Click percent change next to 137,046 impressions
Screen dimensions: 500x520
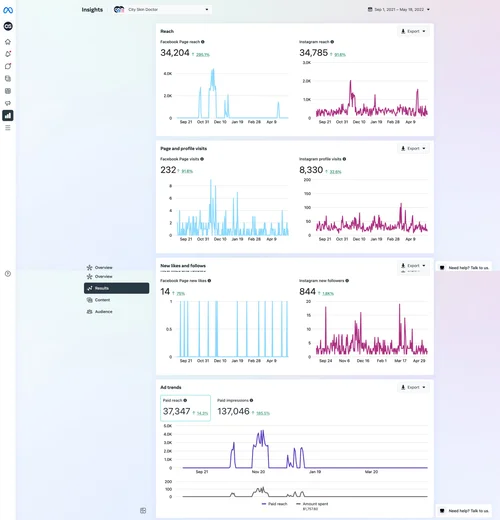point(263,413)
